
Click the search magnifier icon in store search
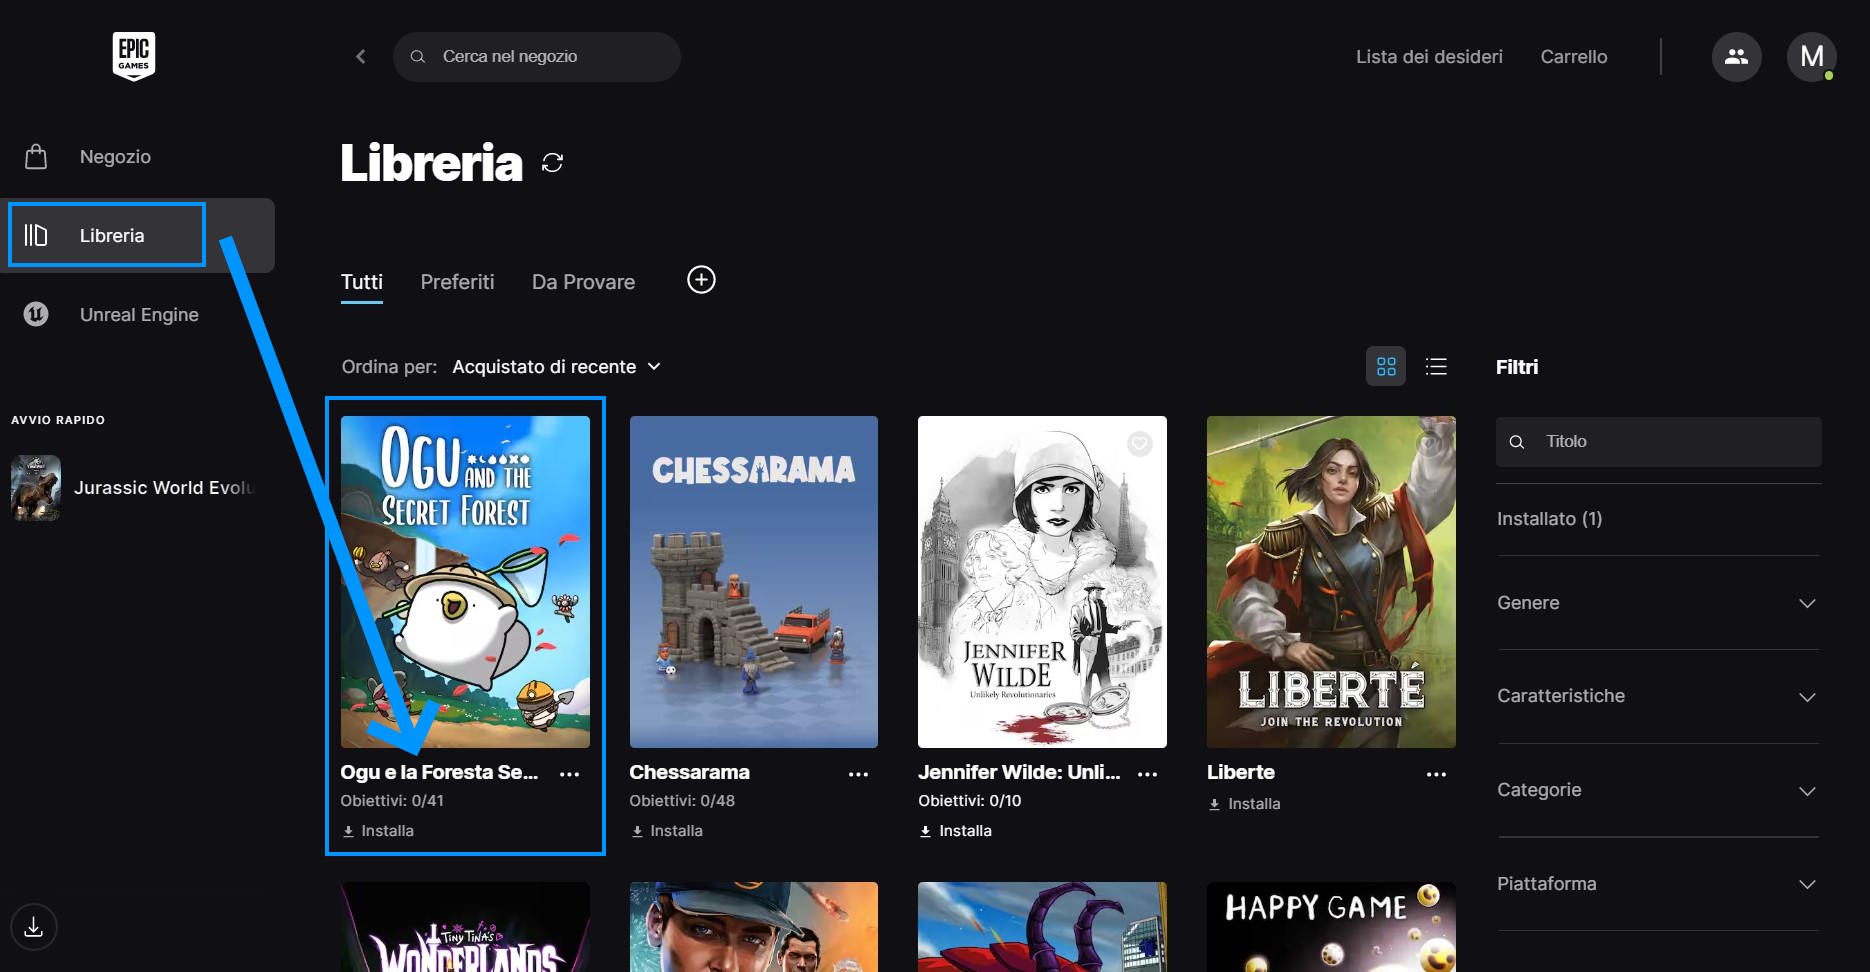(x=418, y=57)
